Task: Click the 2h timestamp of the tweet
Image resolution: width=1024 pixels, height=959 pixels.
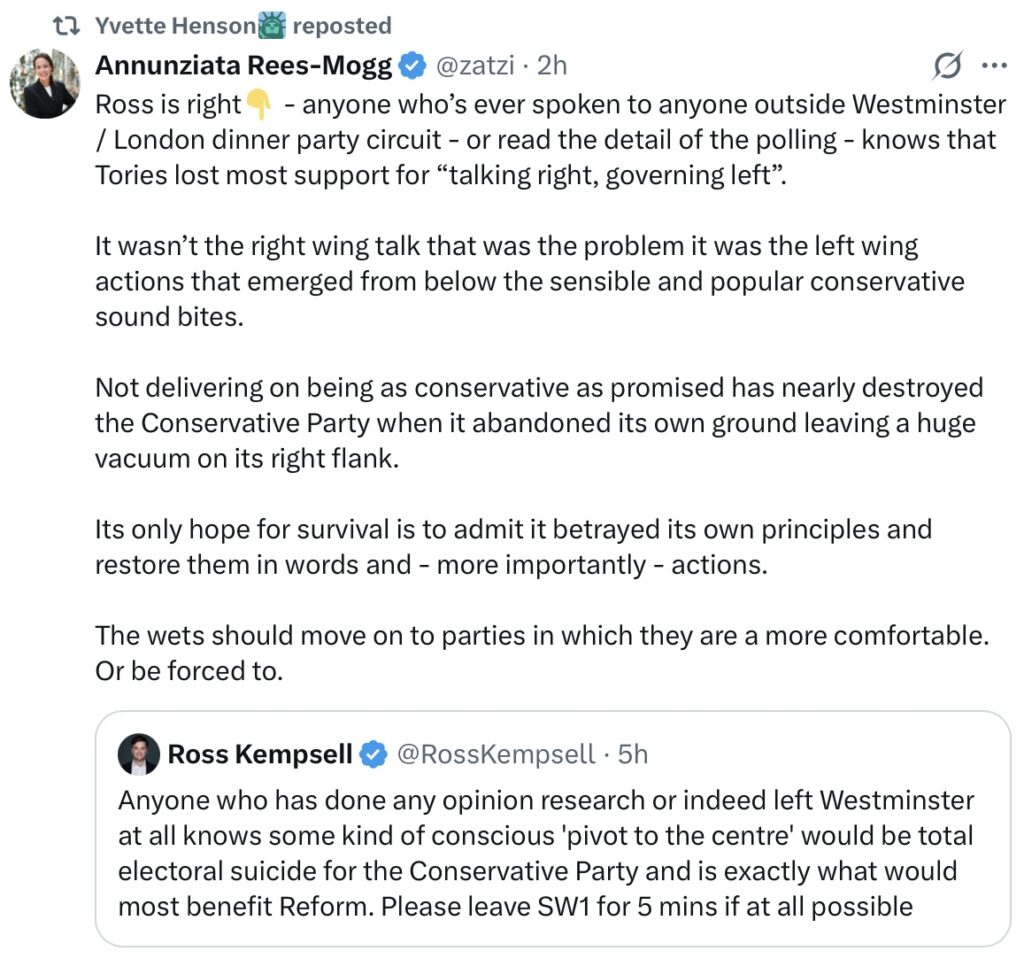Action: click(552, 67)
